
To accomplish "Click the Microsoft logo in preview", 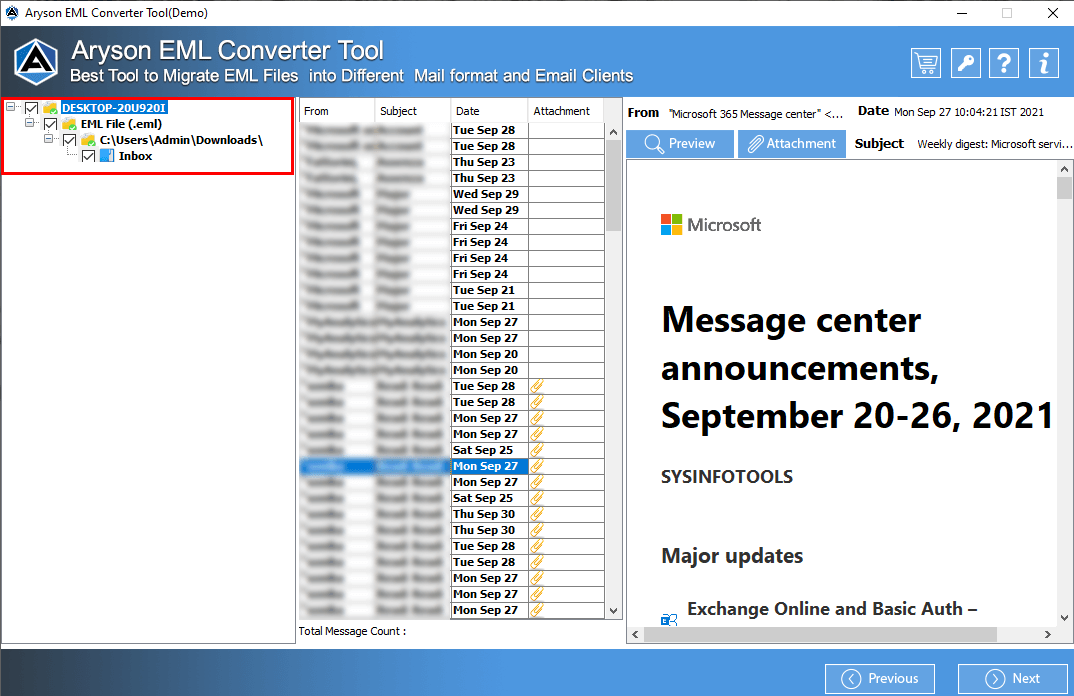I will (x=711, y=225).
